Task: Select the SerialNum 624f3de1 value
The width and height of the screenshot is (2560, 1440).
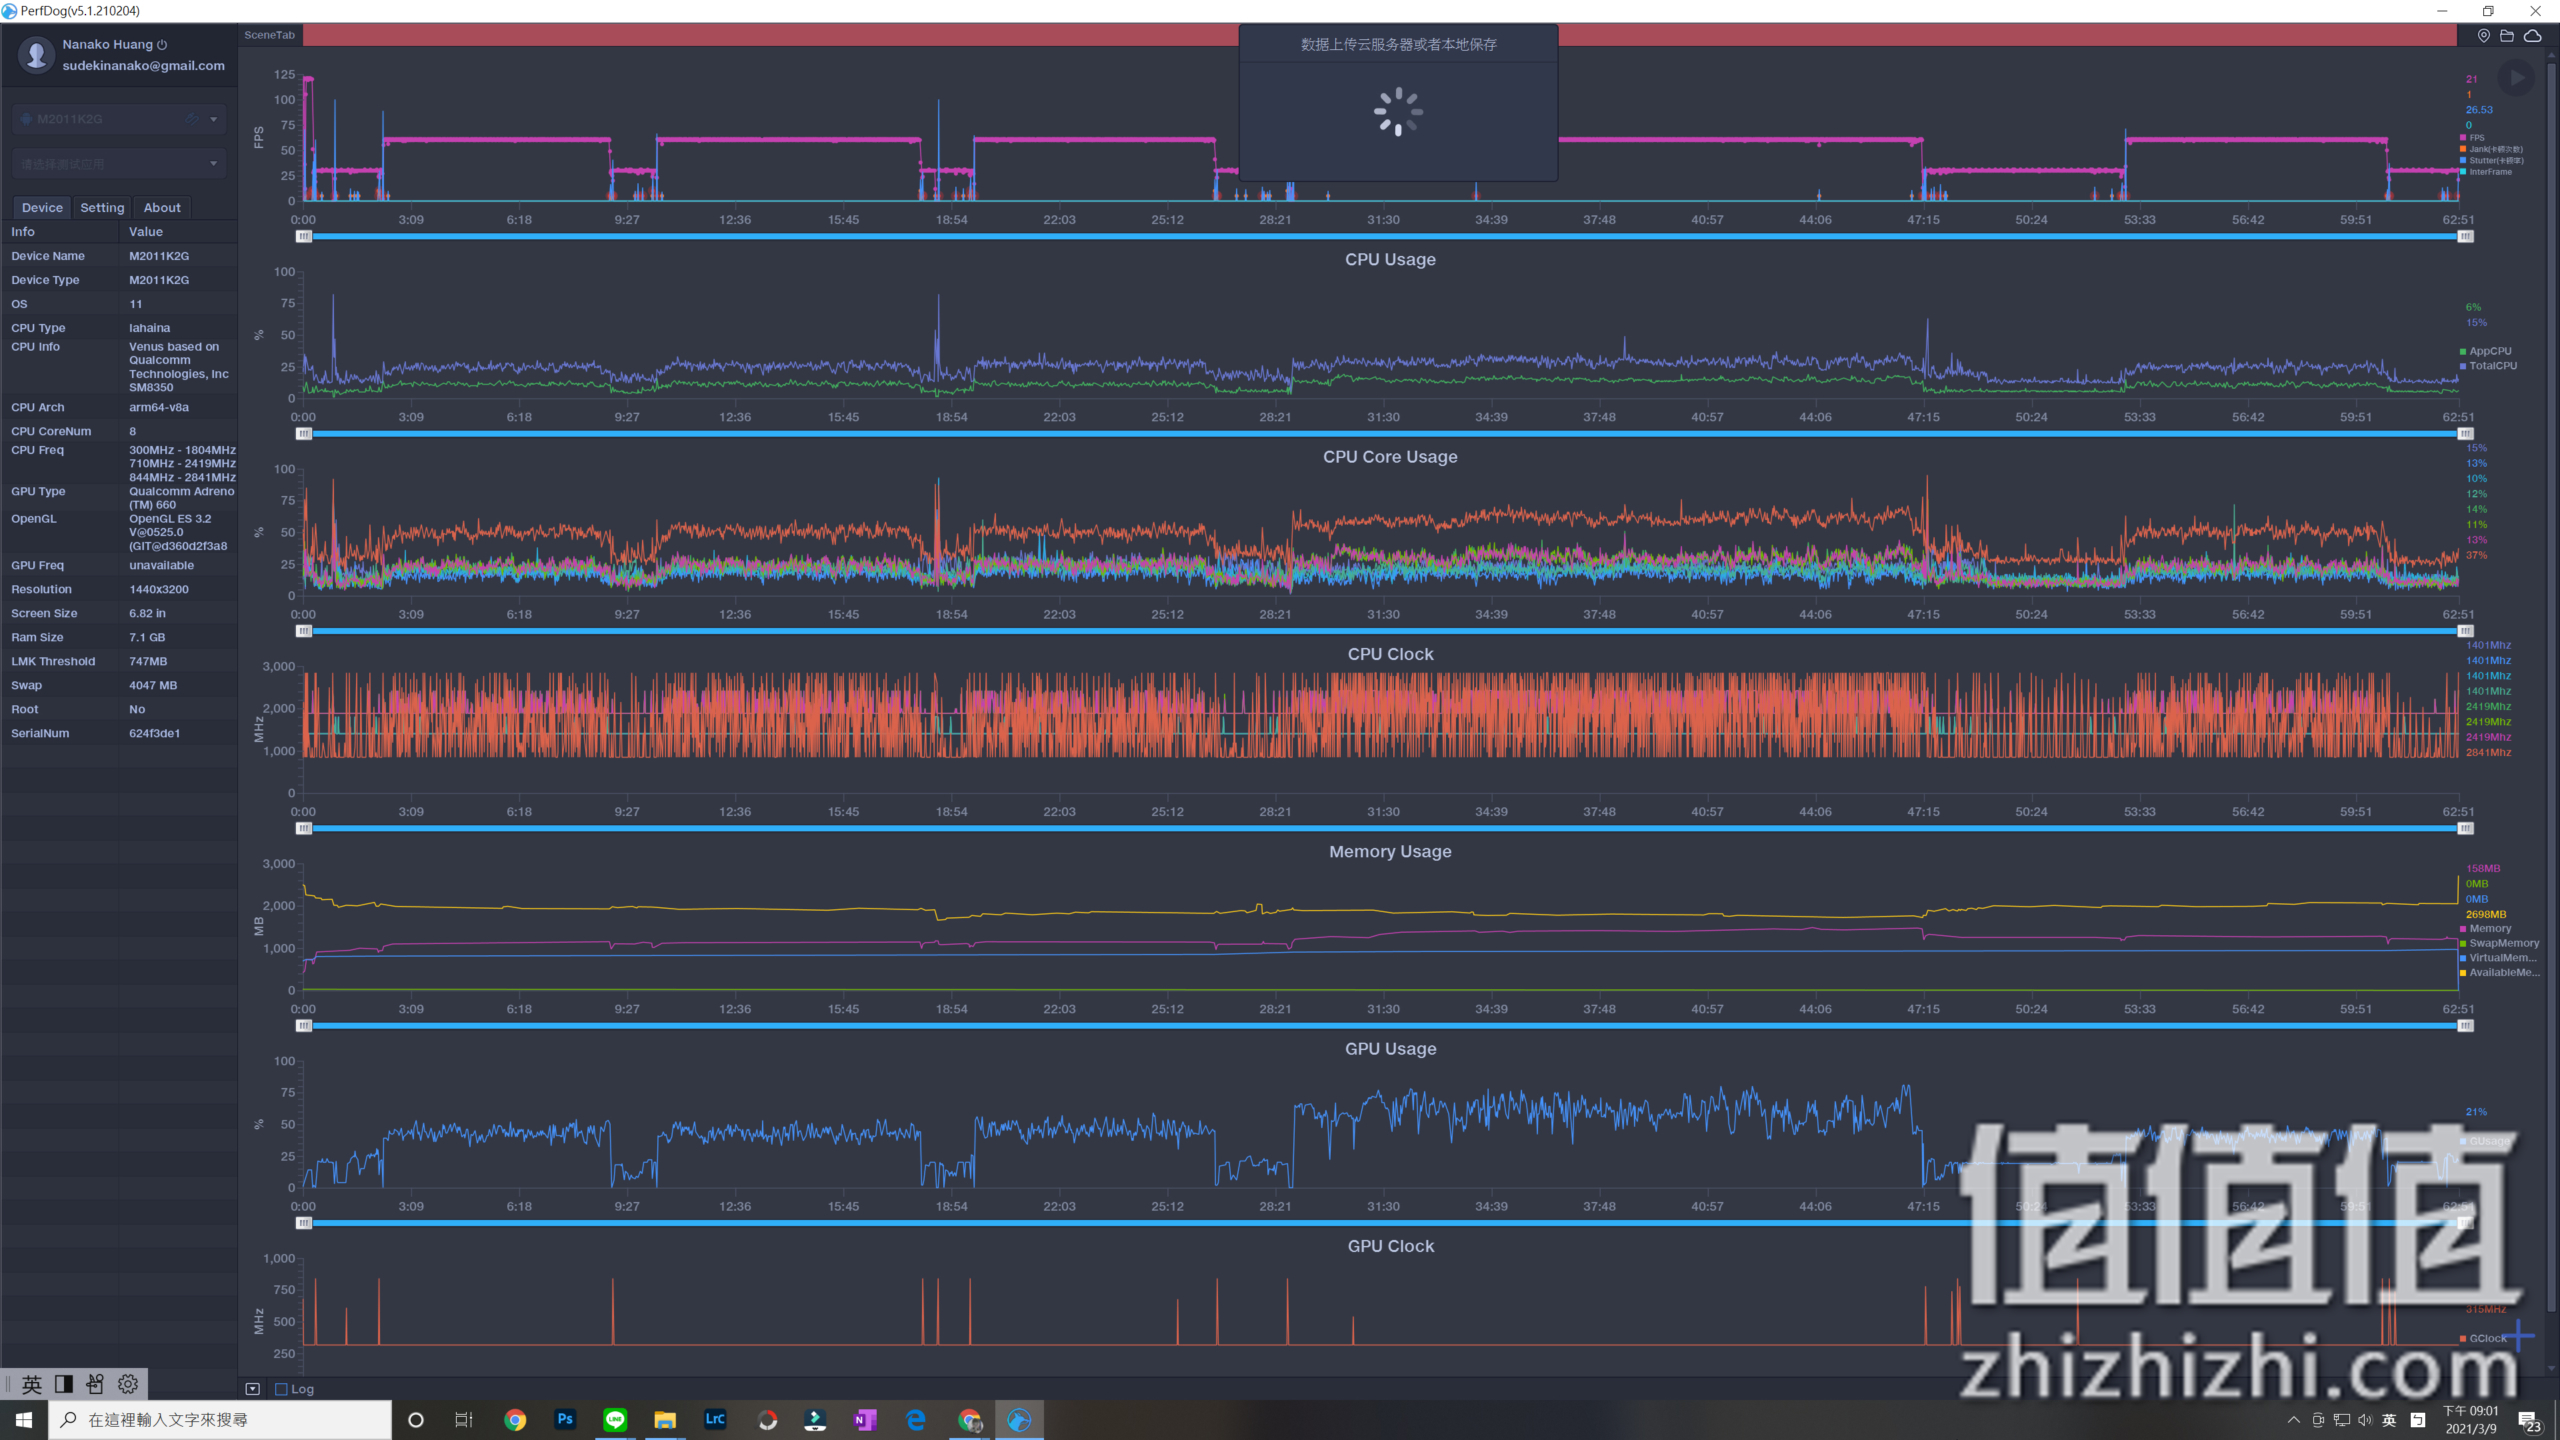Action: click(x=155, y=734)
